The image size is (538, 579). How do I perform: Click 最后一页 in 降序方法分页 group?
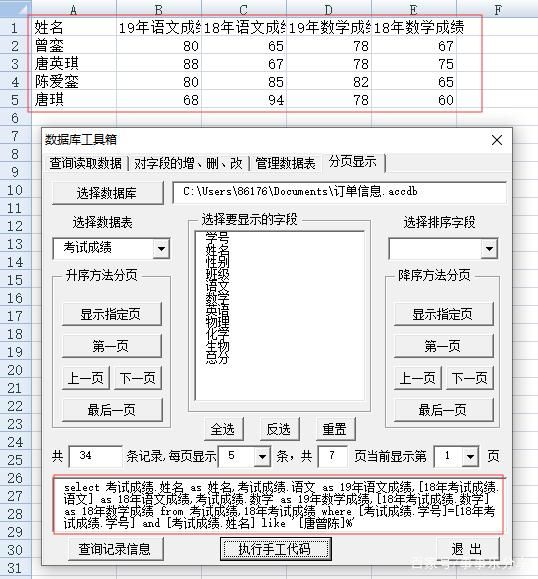[x=443, y=410]
